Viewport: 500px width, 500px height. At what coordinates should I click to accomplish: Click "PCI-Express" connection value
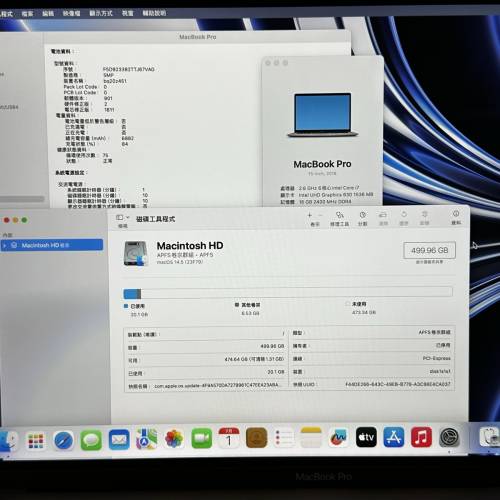click(x=437, y=358)
